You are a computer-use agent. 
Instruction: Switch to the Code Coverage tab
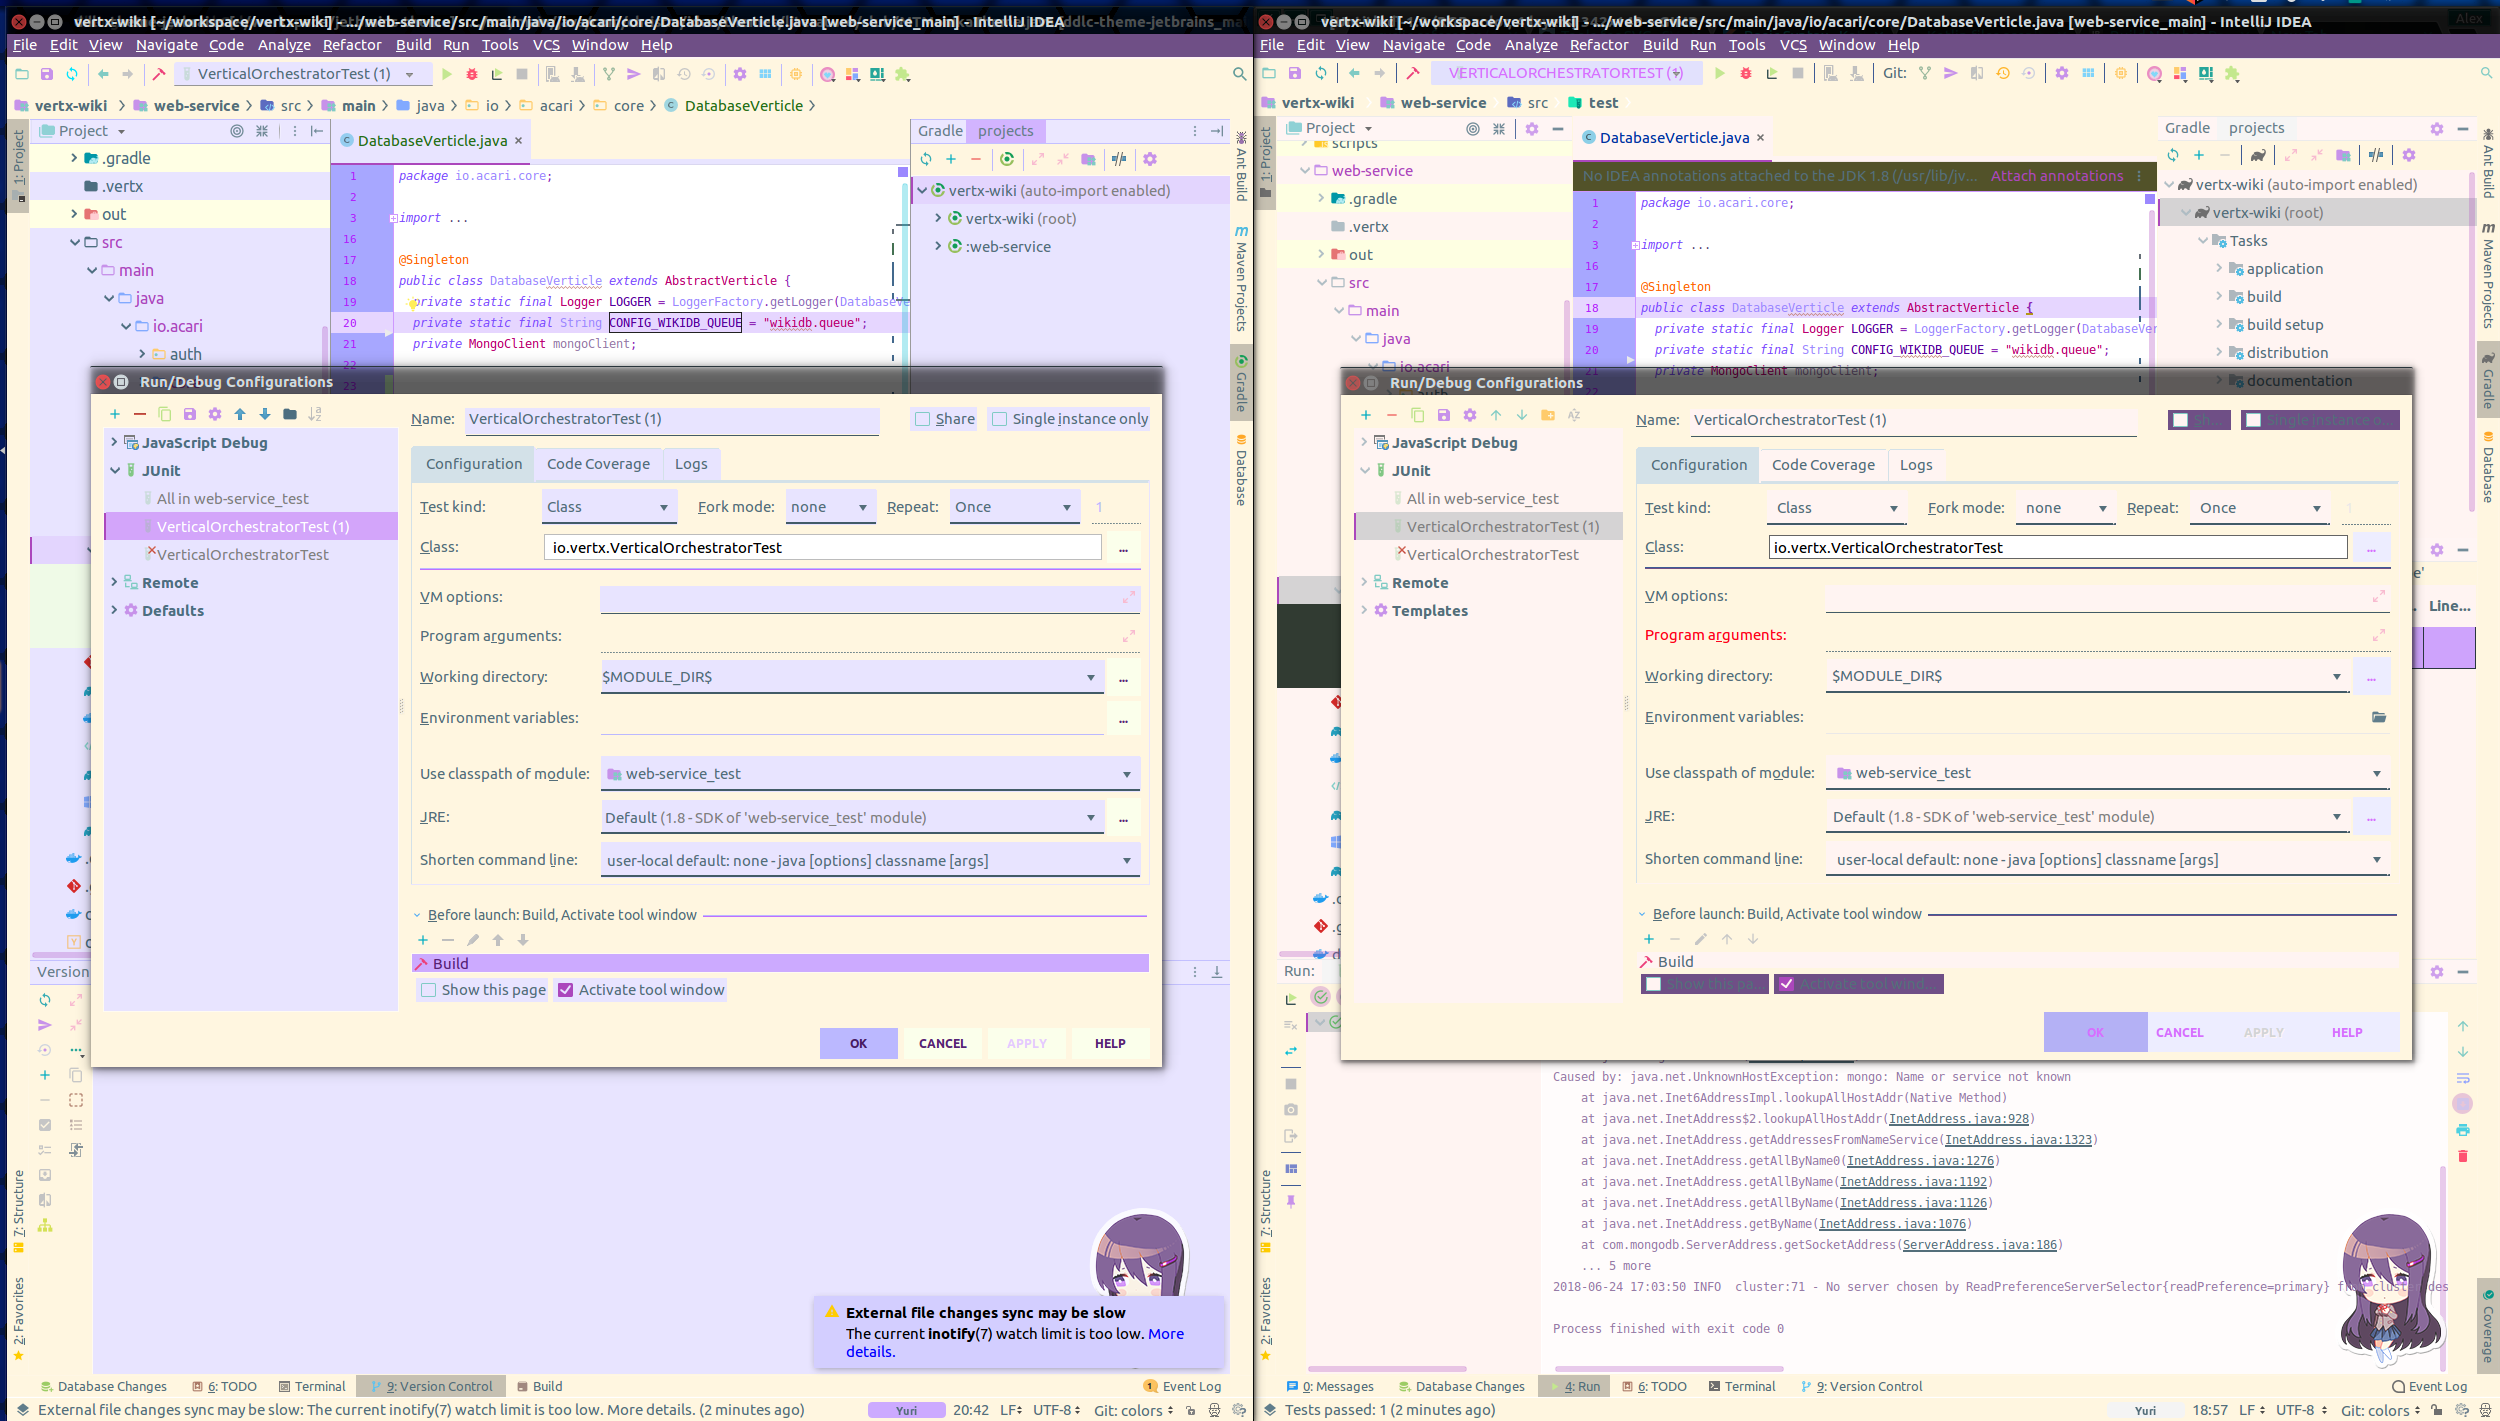coord(598,463)
